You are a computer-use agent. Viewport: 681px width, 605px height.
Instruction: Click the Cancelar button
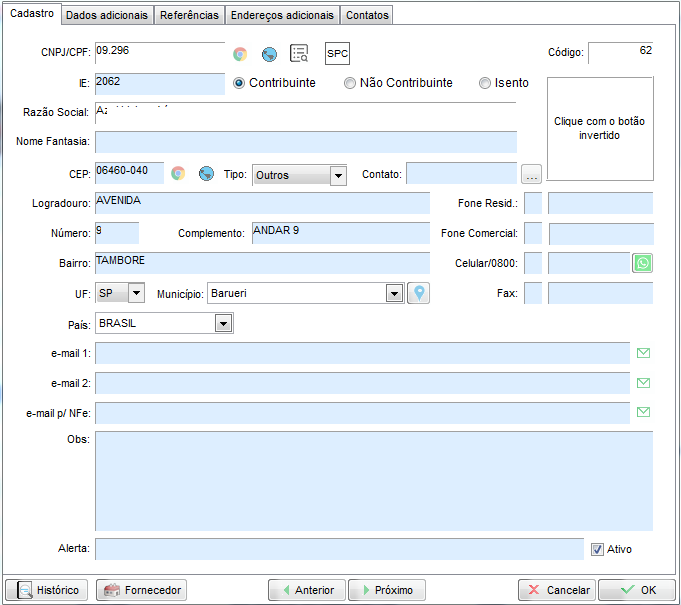(557, 590)
